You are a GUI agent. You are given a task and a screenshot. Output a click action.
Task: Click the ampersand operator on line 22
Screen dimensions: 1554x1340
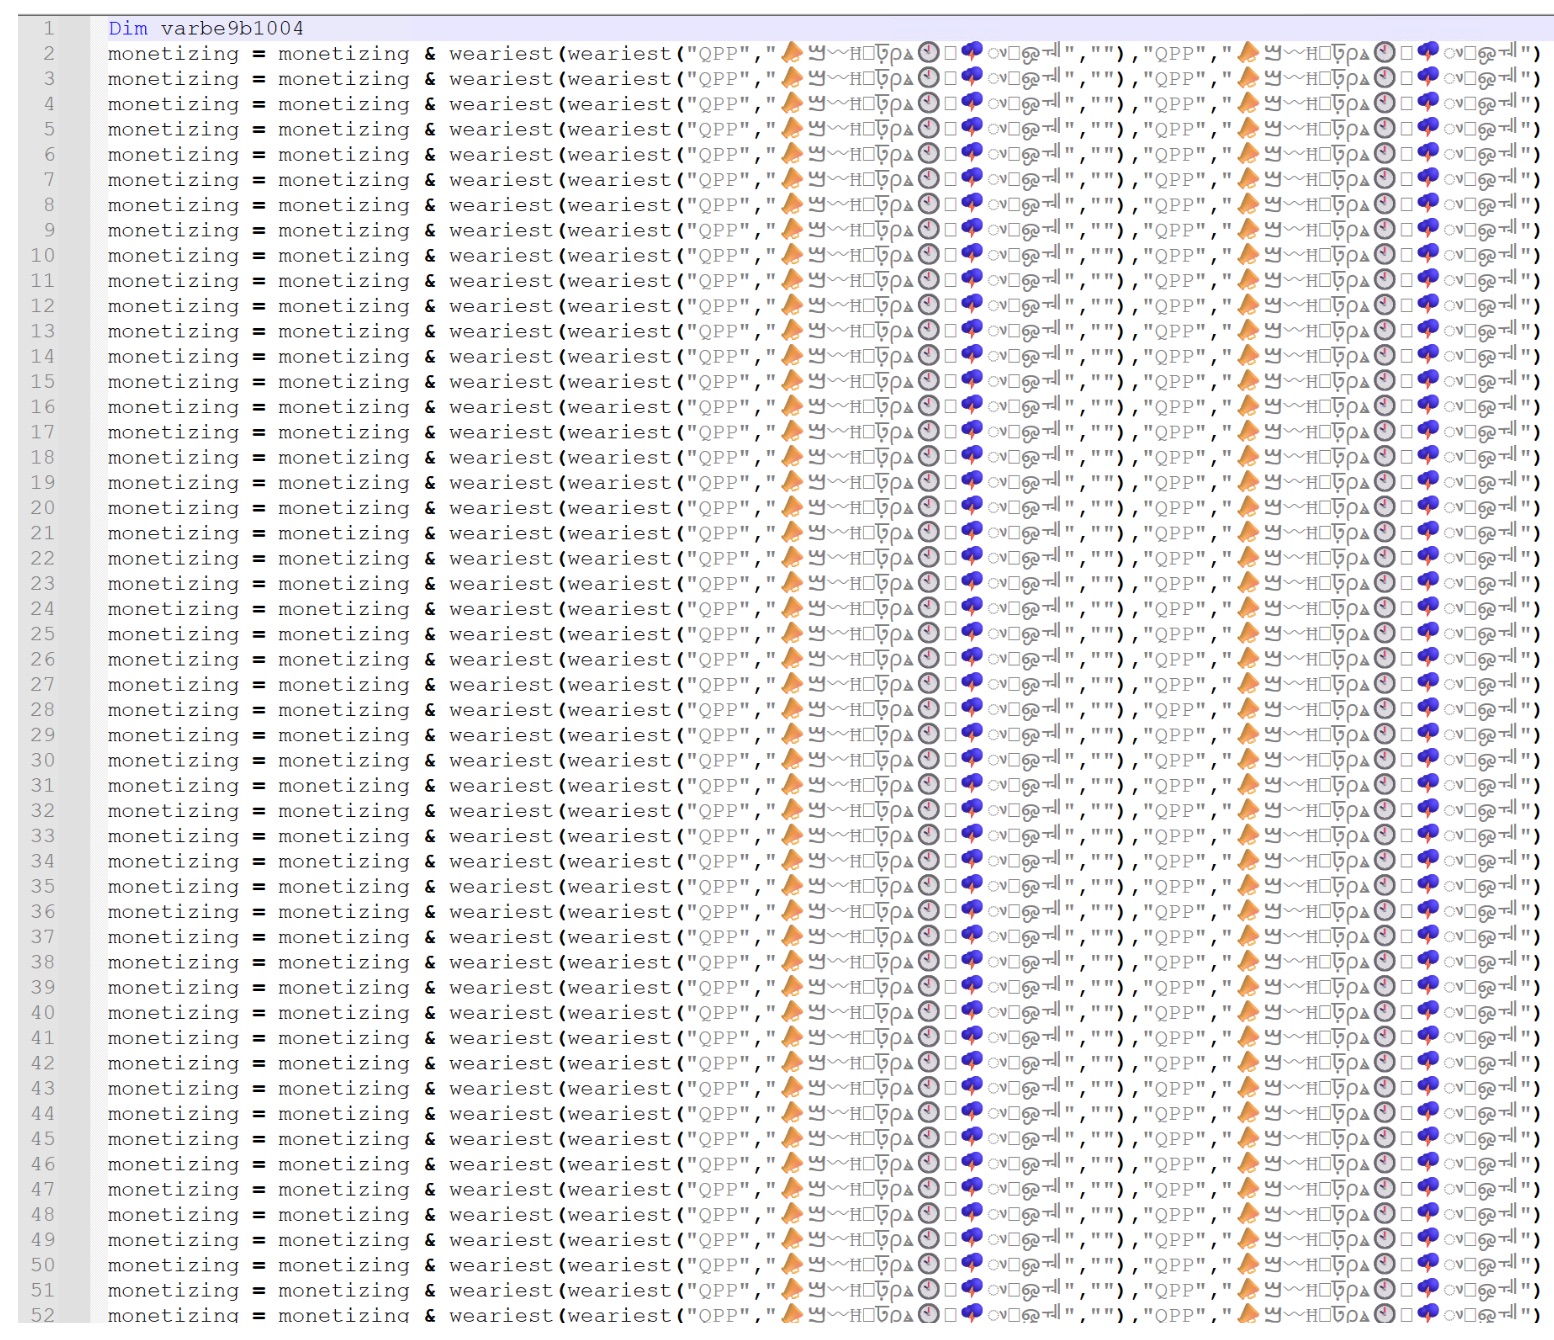coord(430,558)
